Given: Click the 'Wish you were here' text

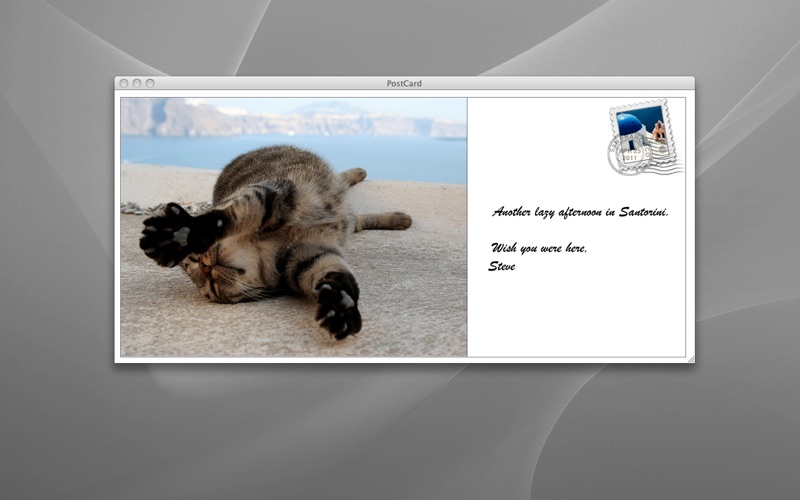Looking at the screenshot, I should click(539, 248).
